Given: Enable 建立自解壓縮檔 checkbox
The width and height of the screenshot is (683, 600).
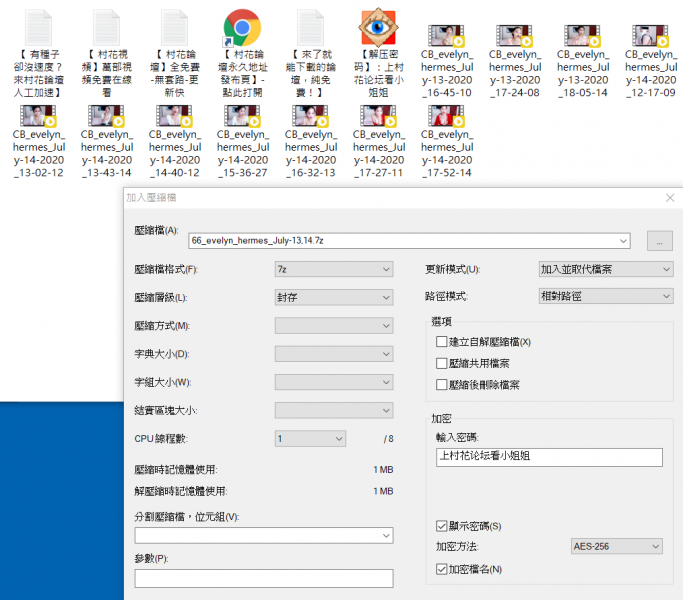Looking at the screenshot, I should 442,342.
